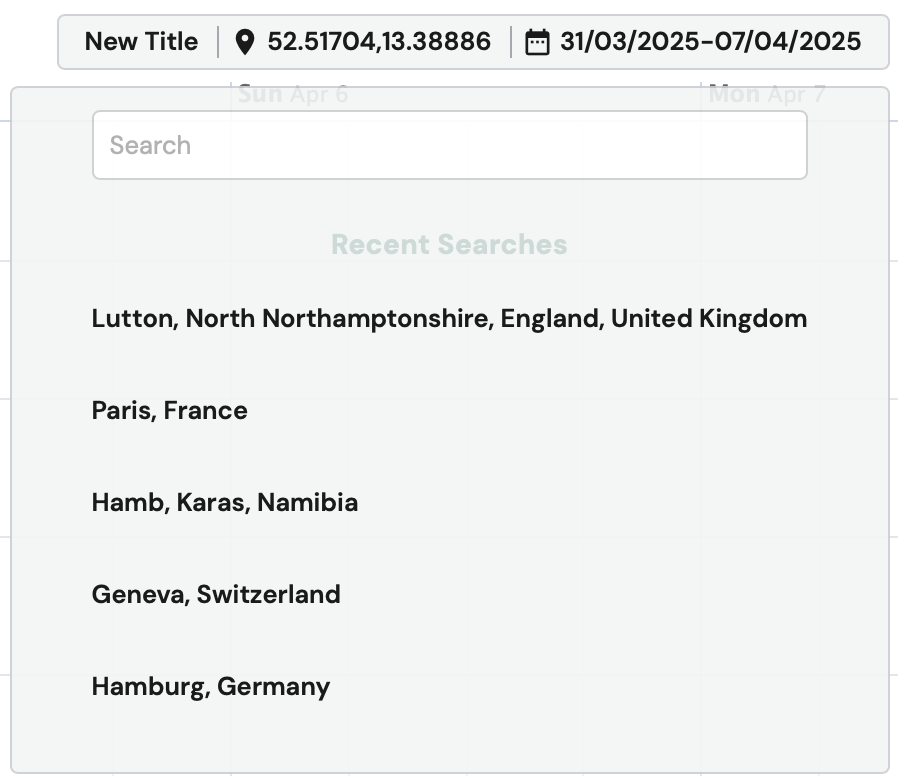The height and width of the screenshot is (776, 898).
Task: Click the calendar grid strip left of the panel
Action: tap(5, 401)
